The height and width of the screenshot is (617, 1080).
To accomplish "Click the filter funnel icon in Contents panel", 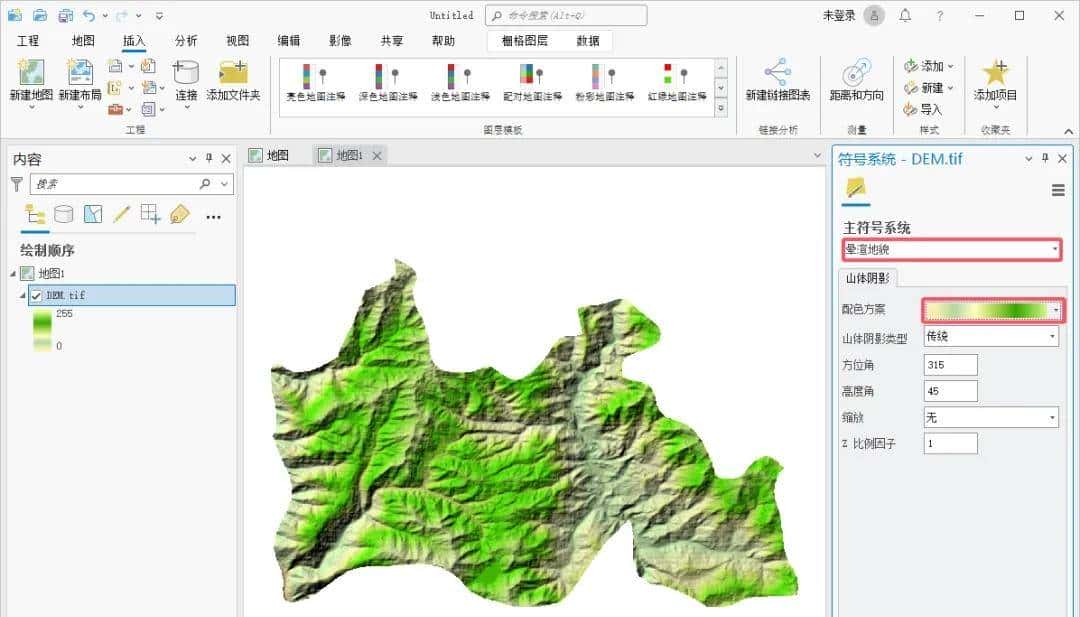I will (18, 186).
